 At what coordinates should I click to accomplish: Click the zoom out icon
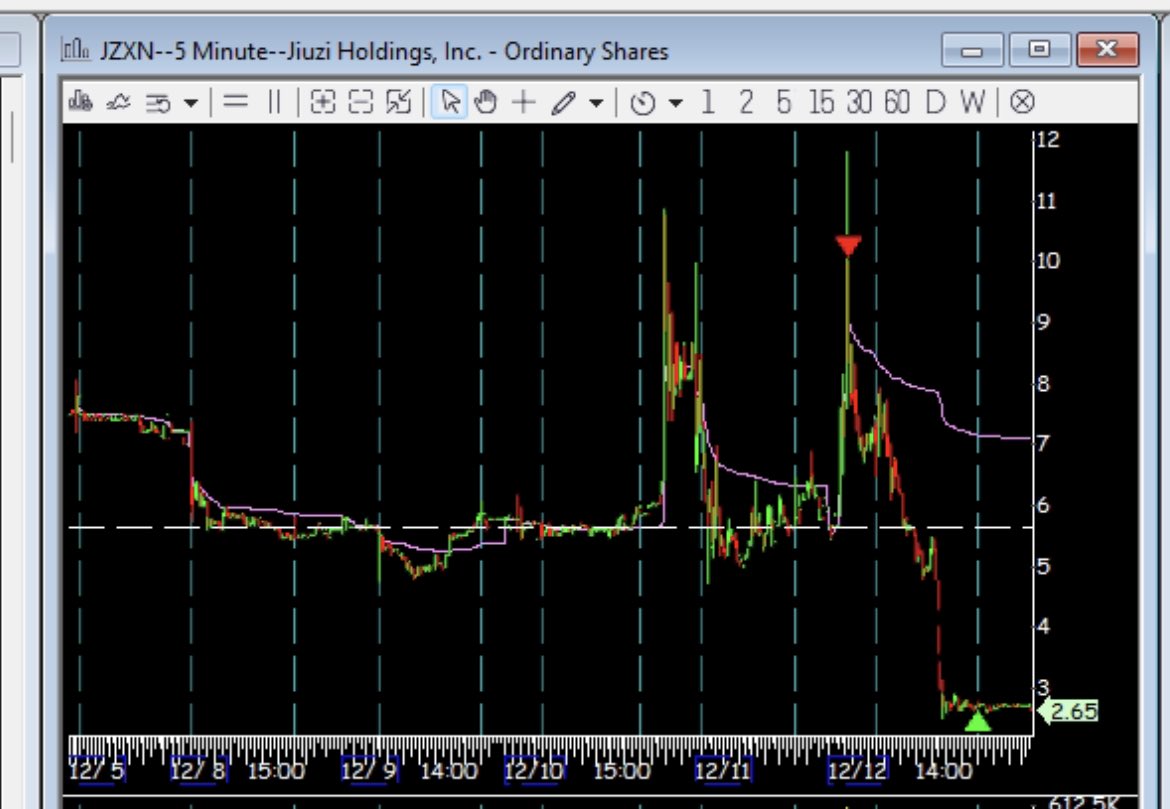tap(360, 101)
